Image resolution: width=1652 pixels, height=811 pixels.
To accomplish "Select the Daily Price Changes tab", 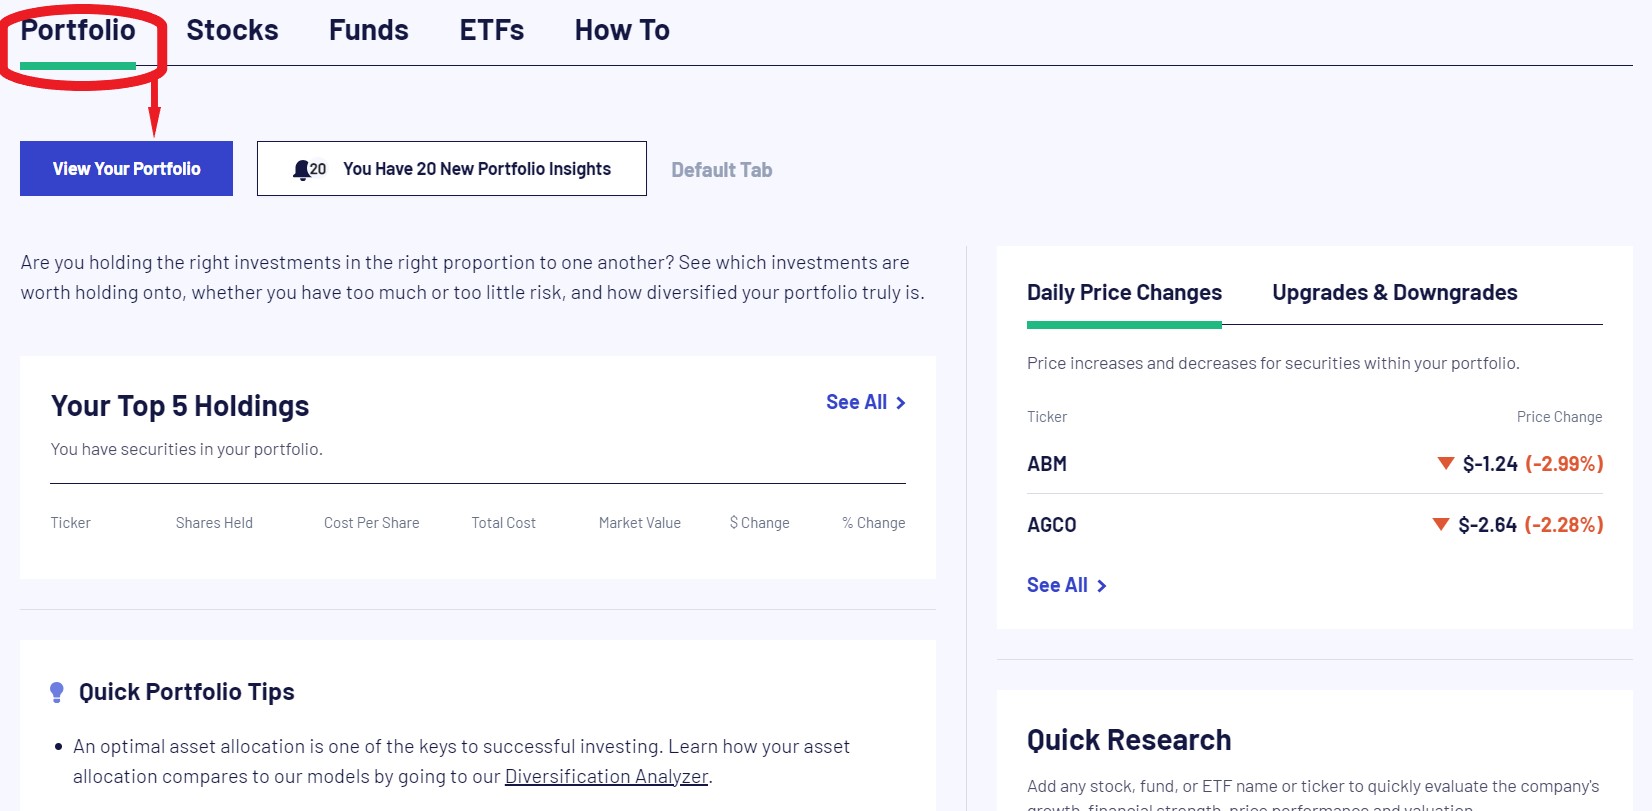I will 1124,292.
